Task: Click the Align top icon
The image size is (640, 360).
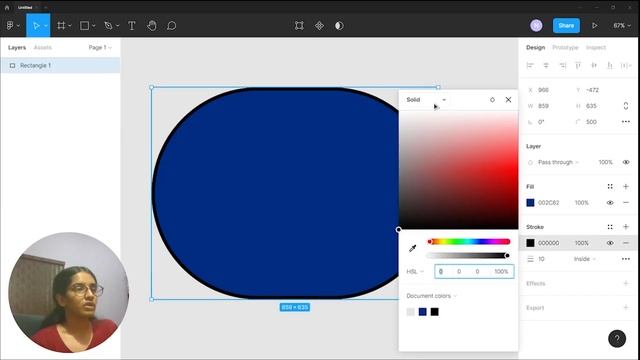Action: (578, 65)
